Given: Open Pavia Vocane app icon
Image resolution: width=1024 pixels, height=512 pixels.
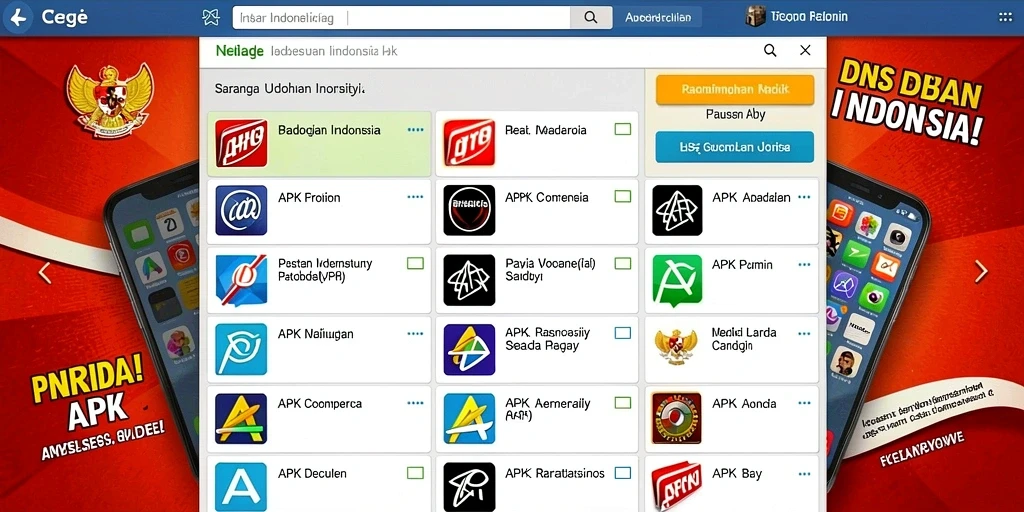Looking at the screenshot, I should 469,280.
